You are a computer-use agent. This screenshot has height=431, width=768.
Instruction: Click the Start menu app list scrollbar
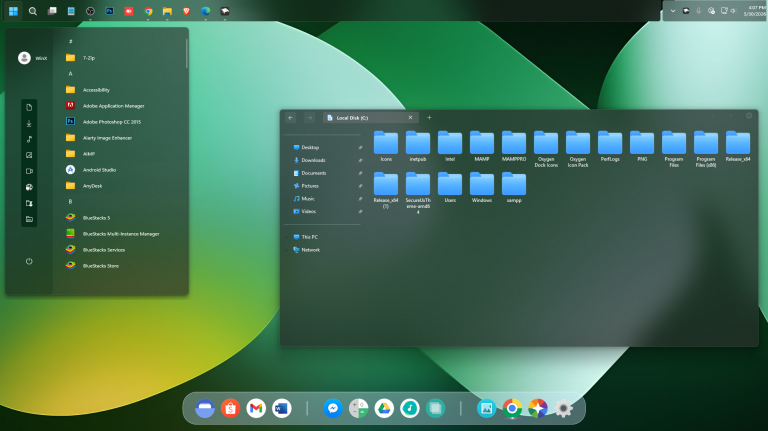[187, 53]
